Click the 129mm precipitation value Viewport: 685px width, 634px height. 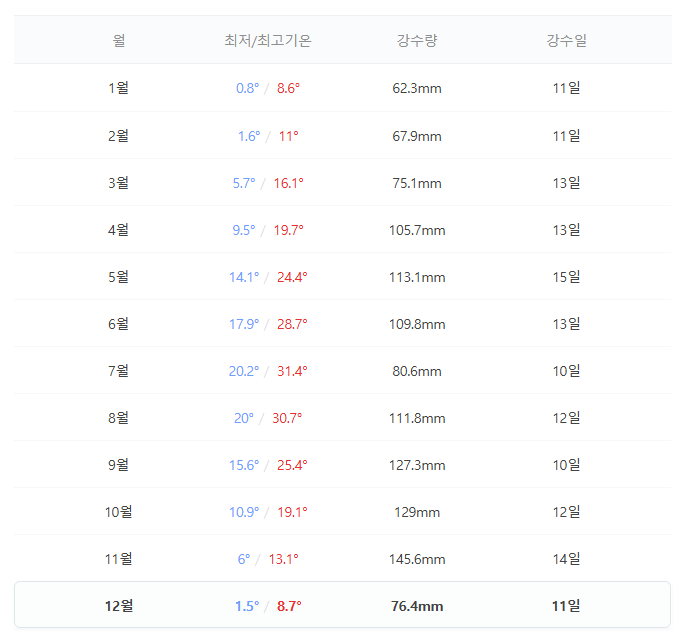[x=417, y=512]
